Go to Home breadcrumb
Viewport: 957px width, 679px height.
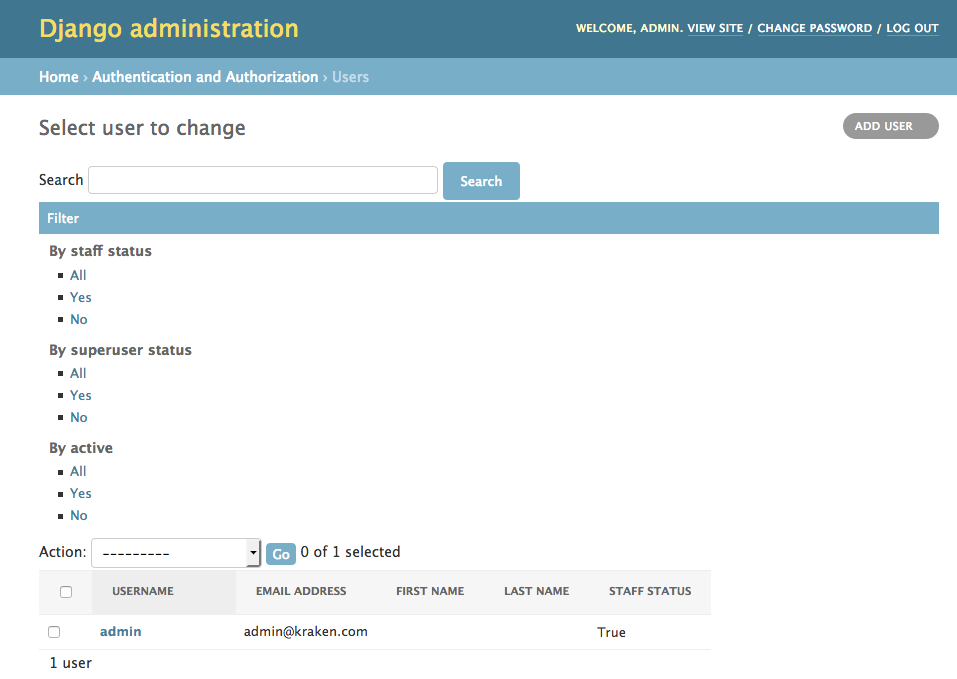tap(59, 77)
